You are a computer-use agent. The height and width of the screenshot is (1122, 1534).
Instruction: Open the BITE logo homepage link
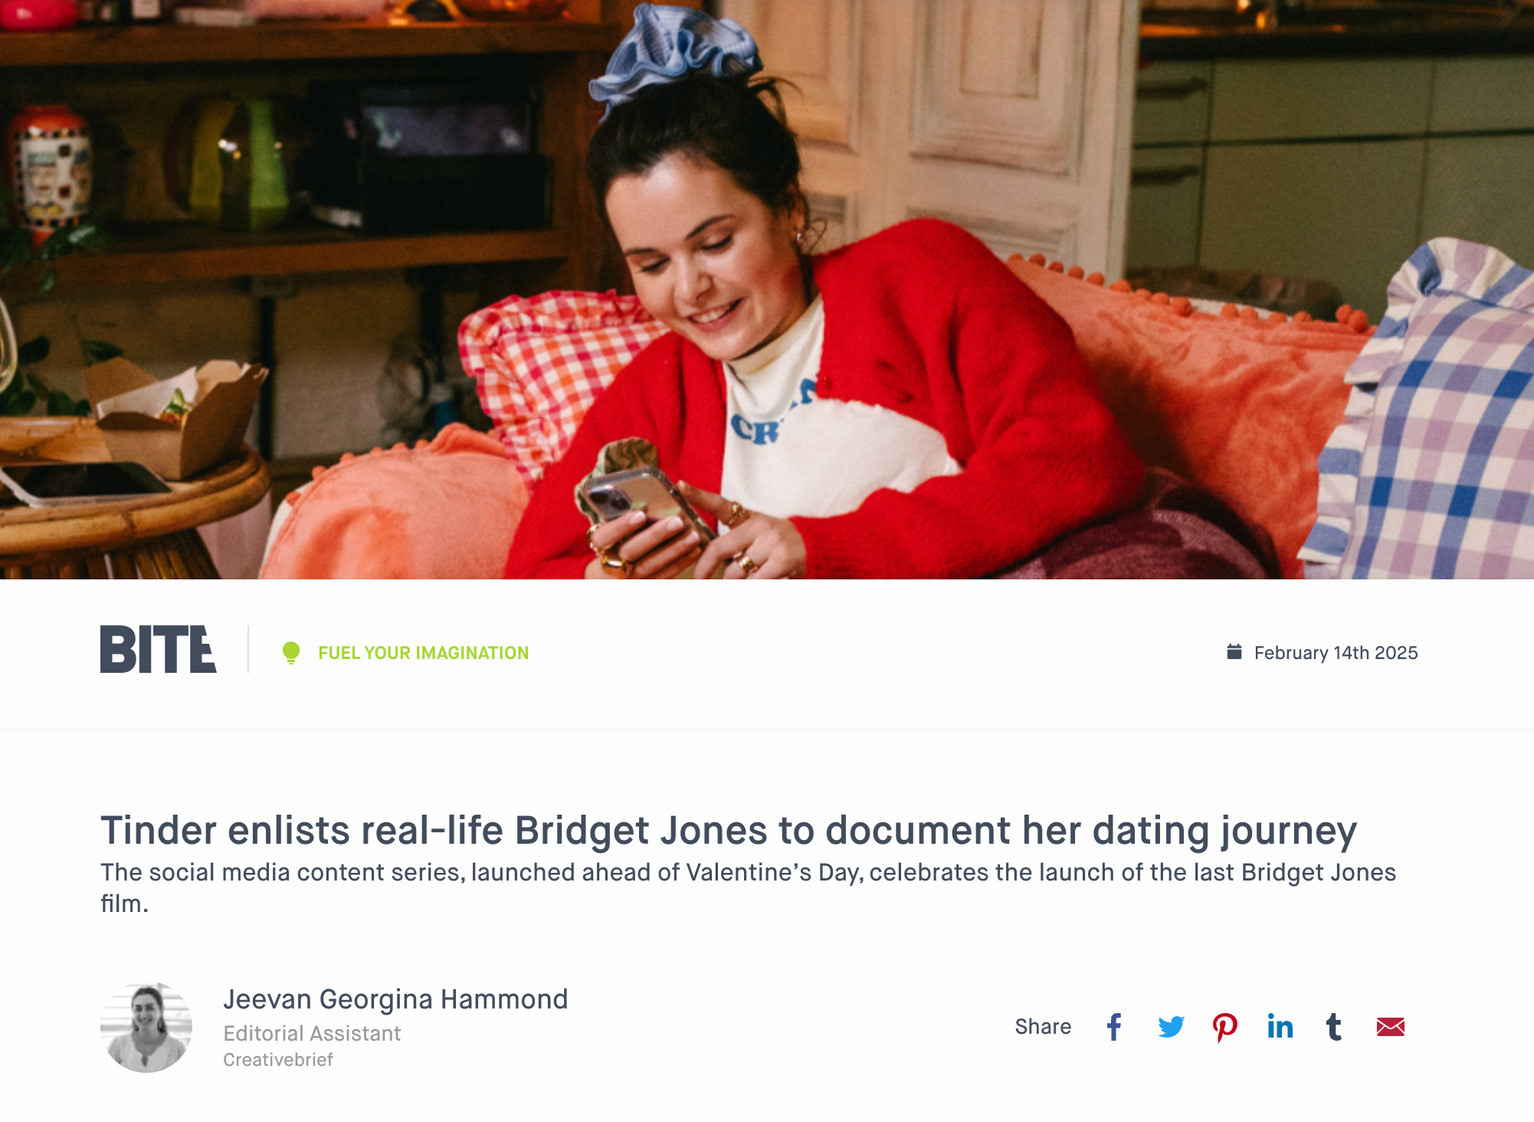(158, 649)
